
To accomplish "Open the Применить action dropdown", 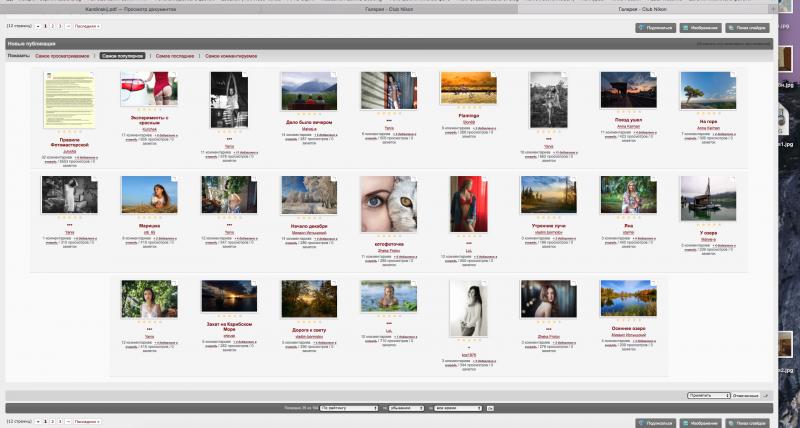I will click(709, 395).
